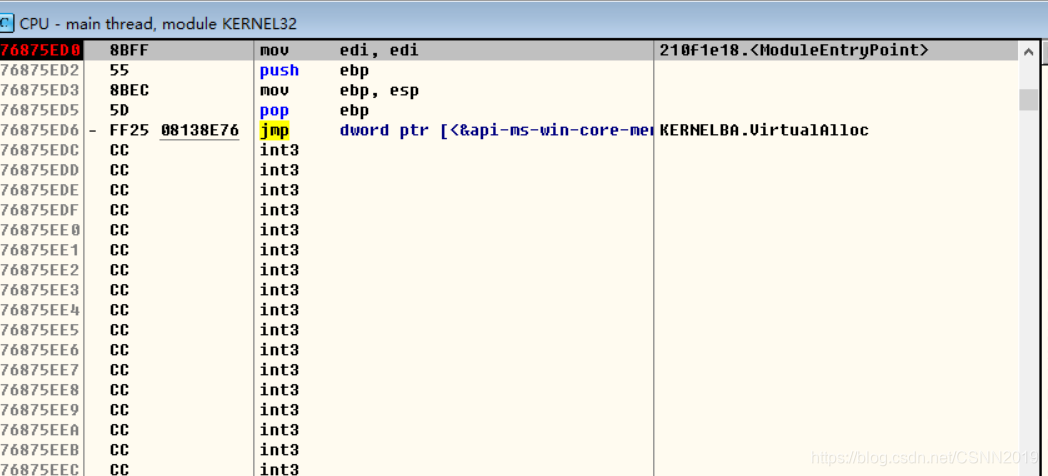Click the highlighted jmp mnemonic
The height and width of the screenshot is (476, 1048).
click(x=274, y=130)
